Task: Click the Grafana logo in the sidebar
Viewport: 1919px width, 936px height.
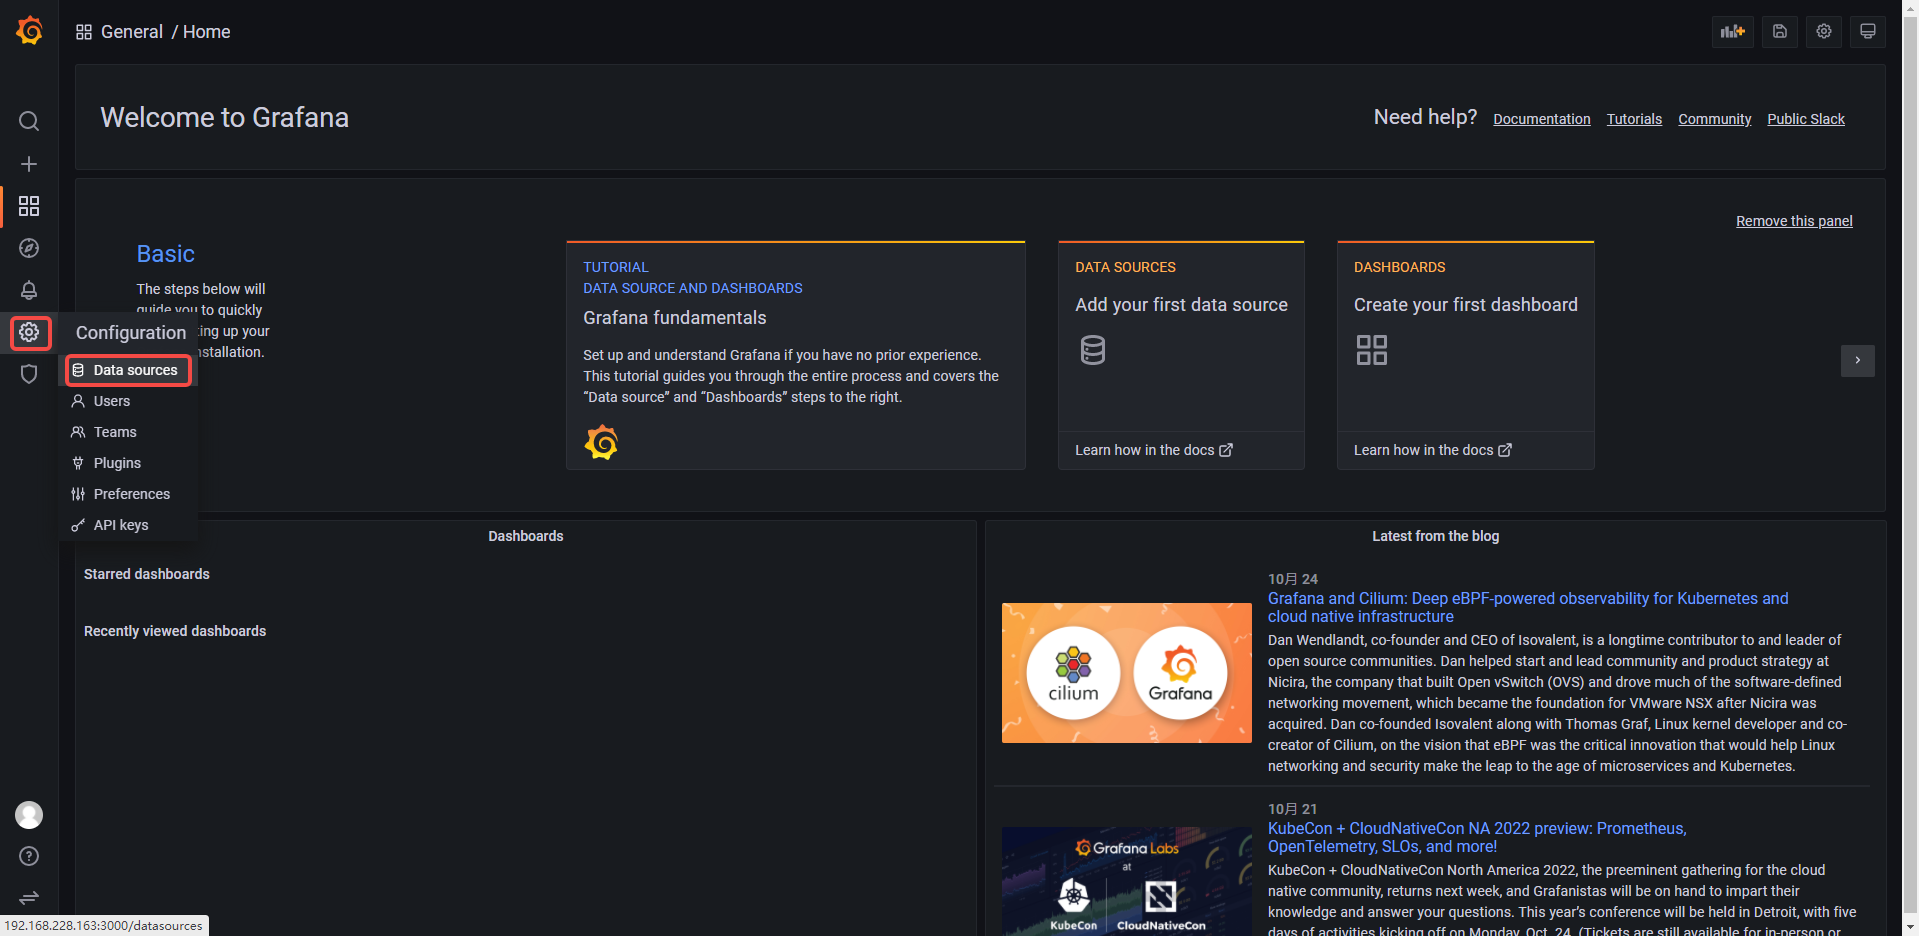Action: 29,31
